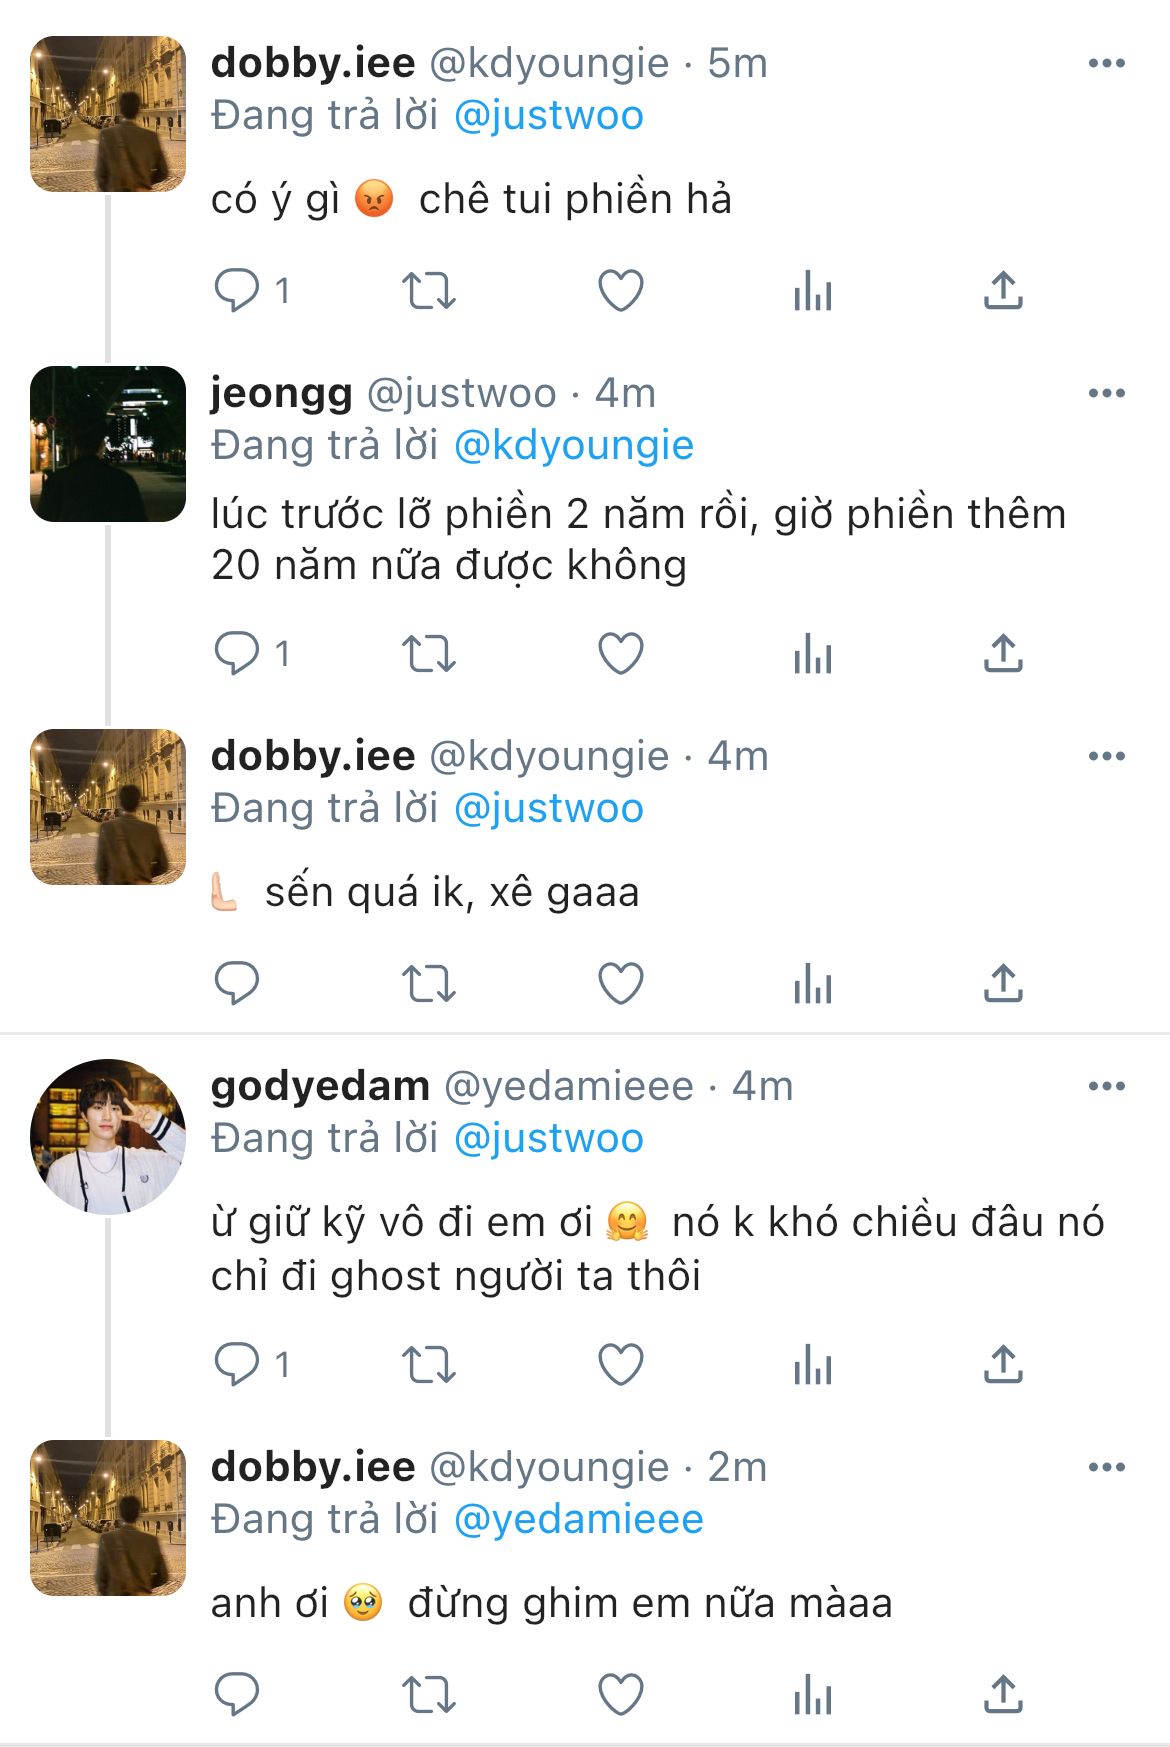The width and height of the screenshot is (1170, 1747).
Task: View analytics for the last dobby.iee tweet
Action: 812,1695
